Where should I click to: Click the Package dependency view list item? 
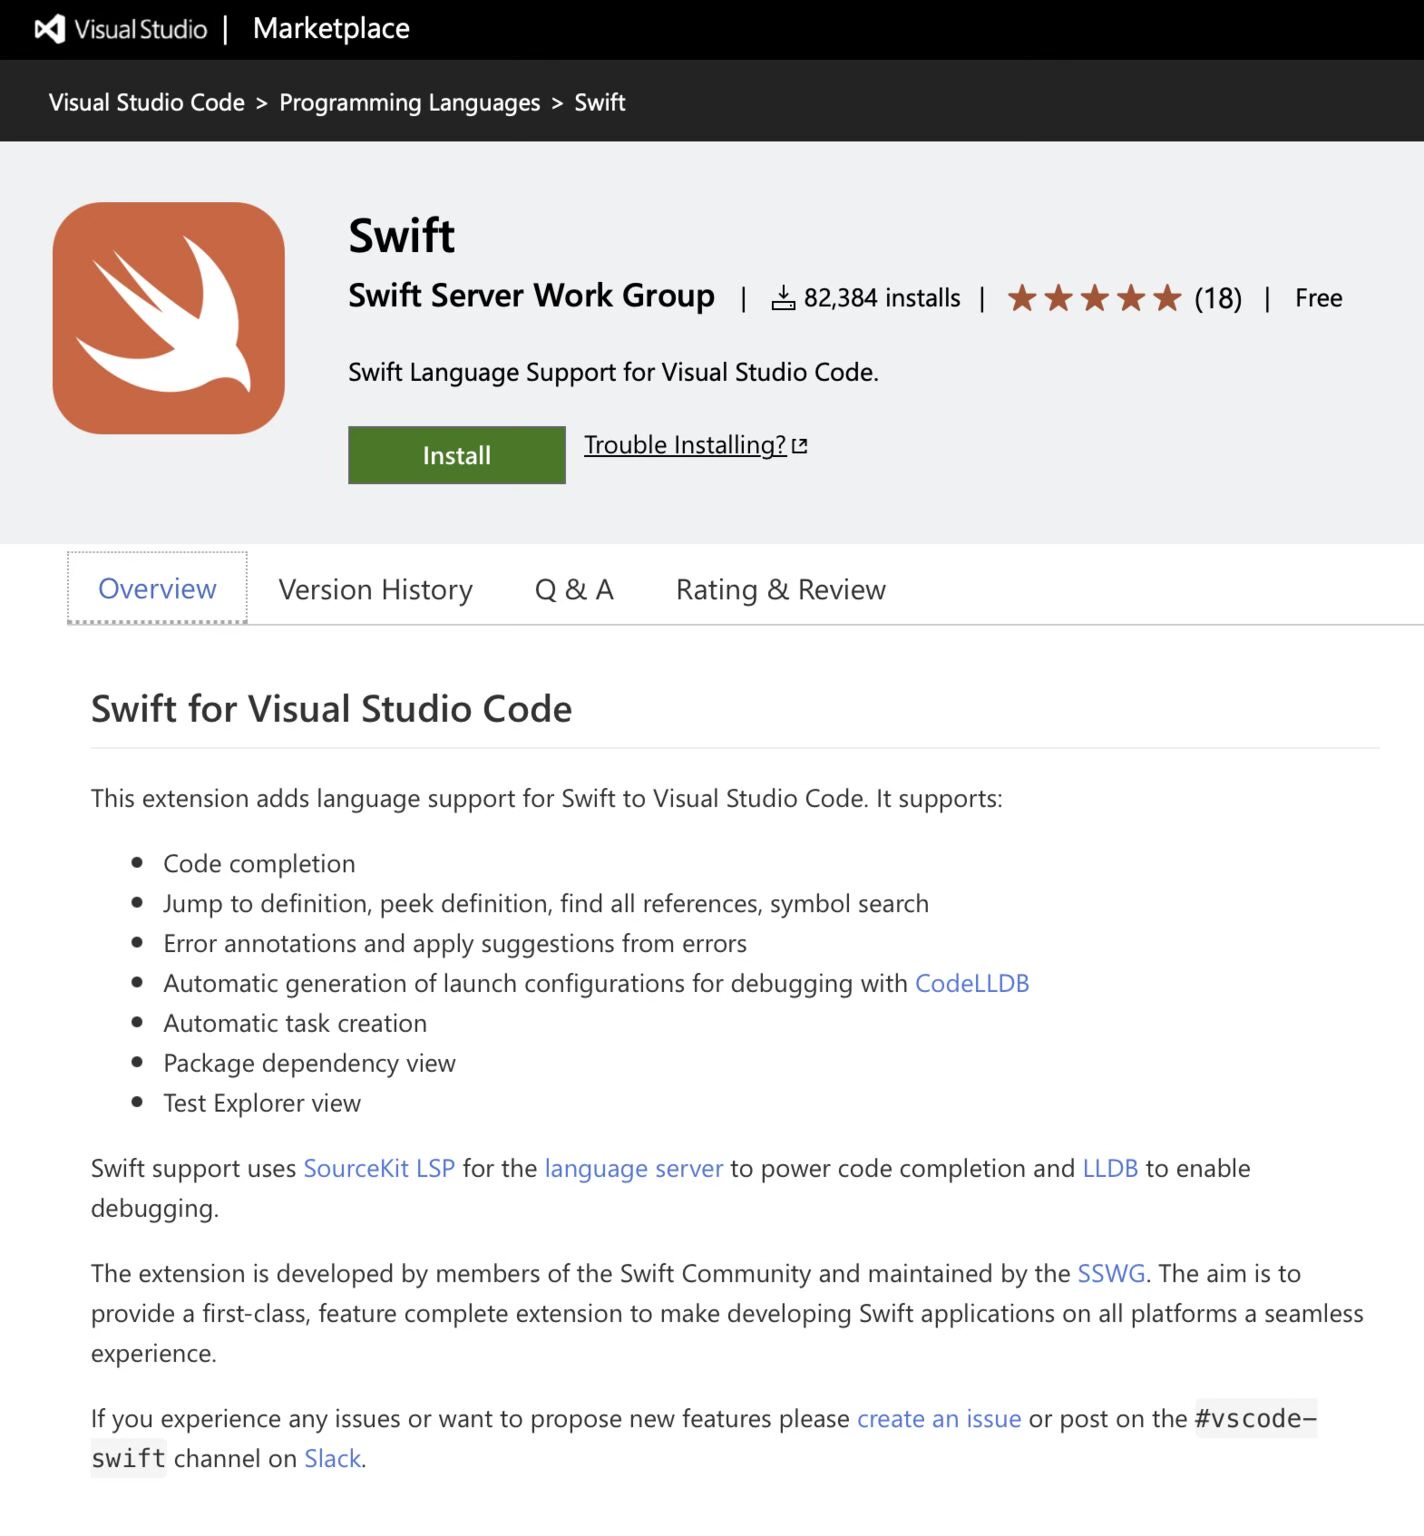309,1063
